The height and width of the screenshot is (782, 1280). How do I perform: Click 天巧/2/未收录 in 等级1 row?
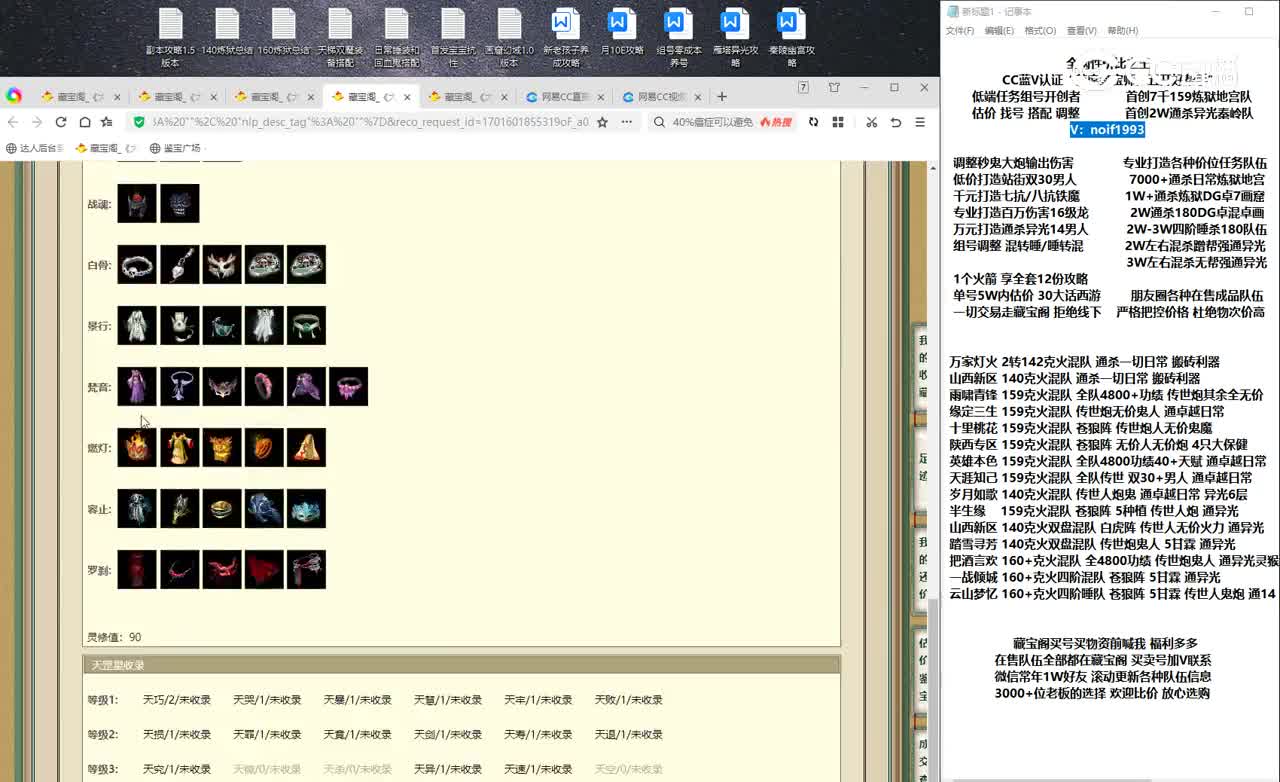click(x=177, y=700)
